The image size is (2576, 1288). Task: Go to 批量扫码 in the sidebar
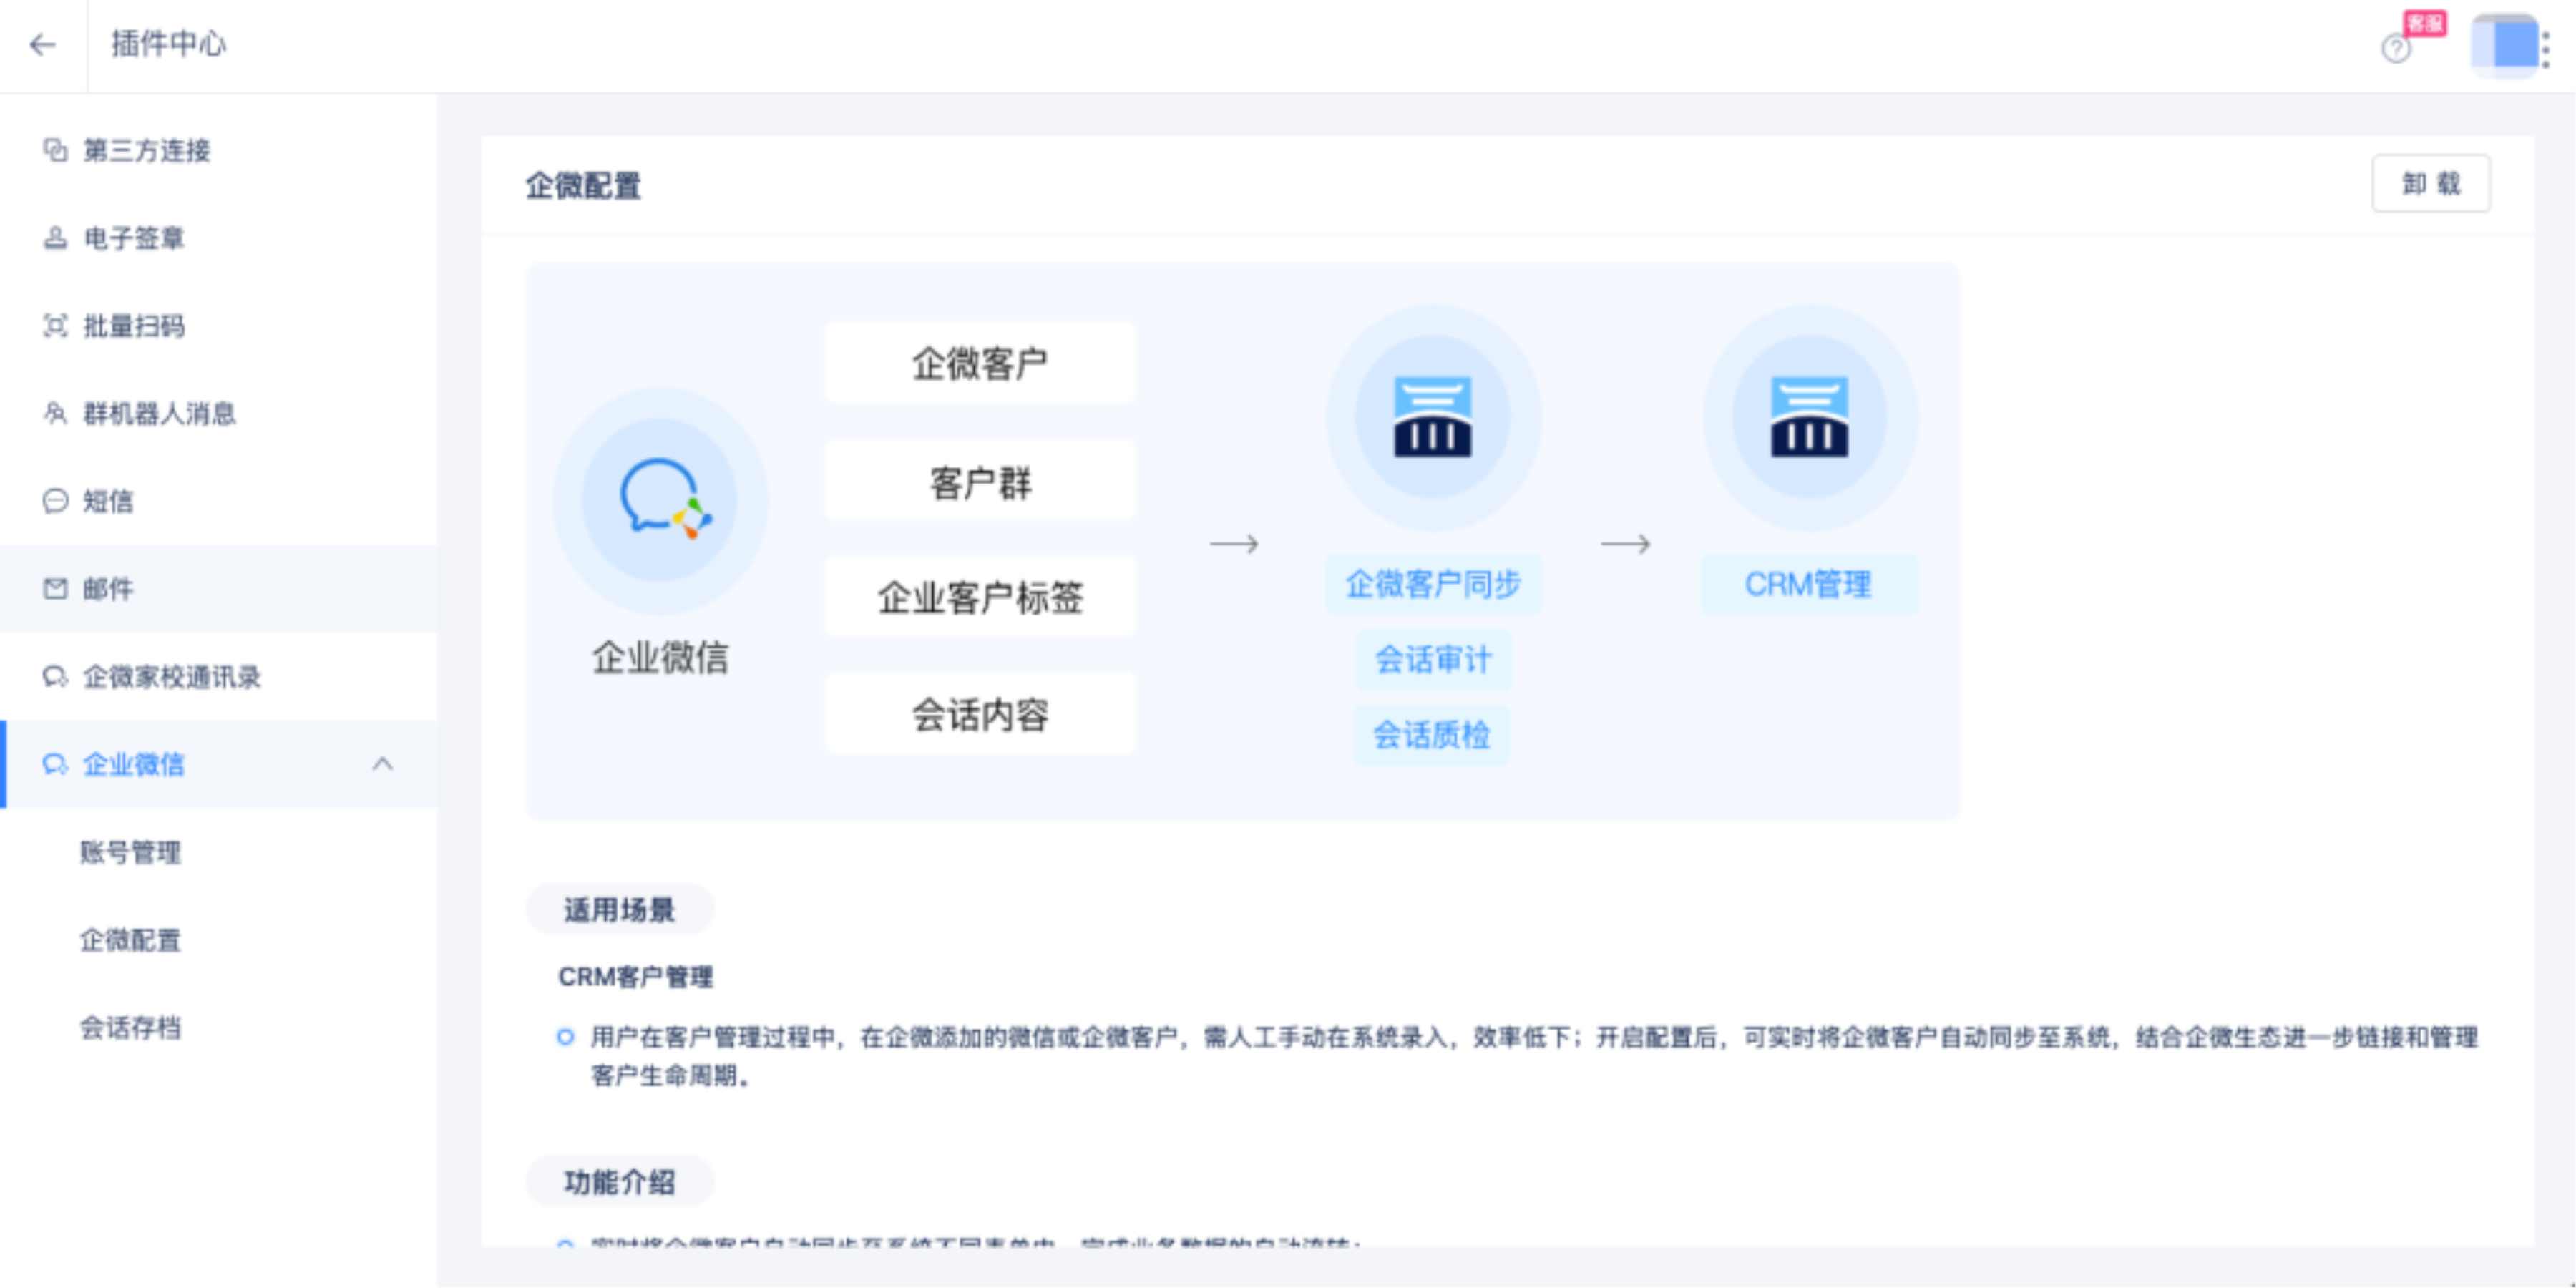point(133,326)
